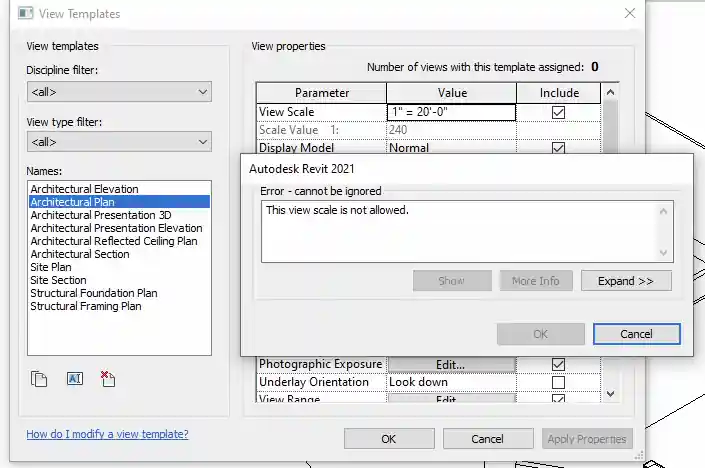Expand the error dialog details
The height and width of the screenshot is (468, 705).
click(x=625, y=281)
